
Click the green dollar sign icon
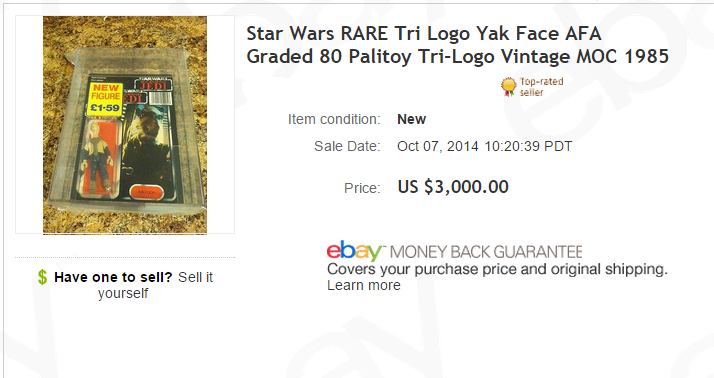click(42, 277)
